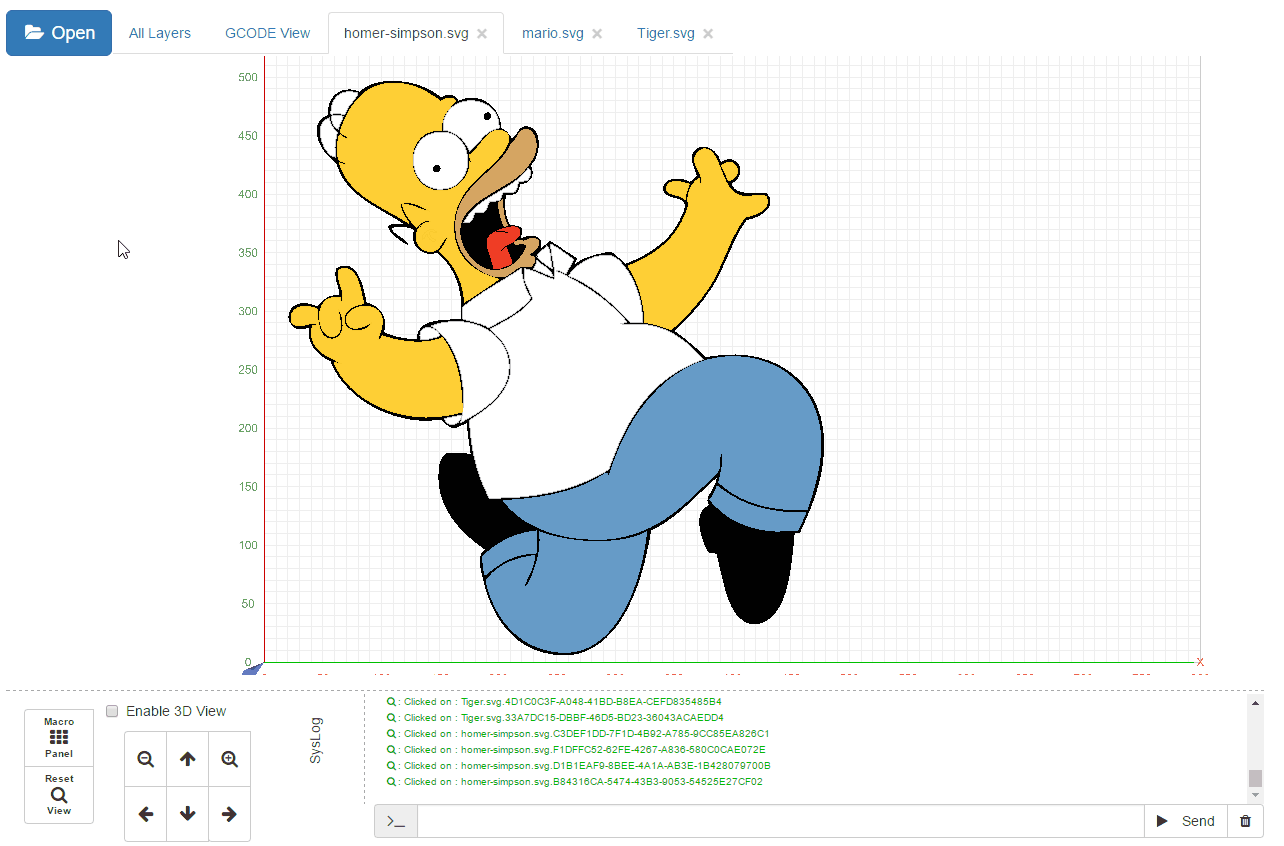This screenshot has height=846, width=1284.
Task: Click the log entry ending in CEFD835485B4
Action: (x=554, y=702)
